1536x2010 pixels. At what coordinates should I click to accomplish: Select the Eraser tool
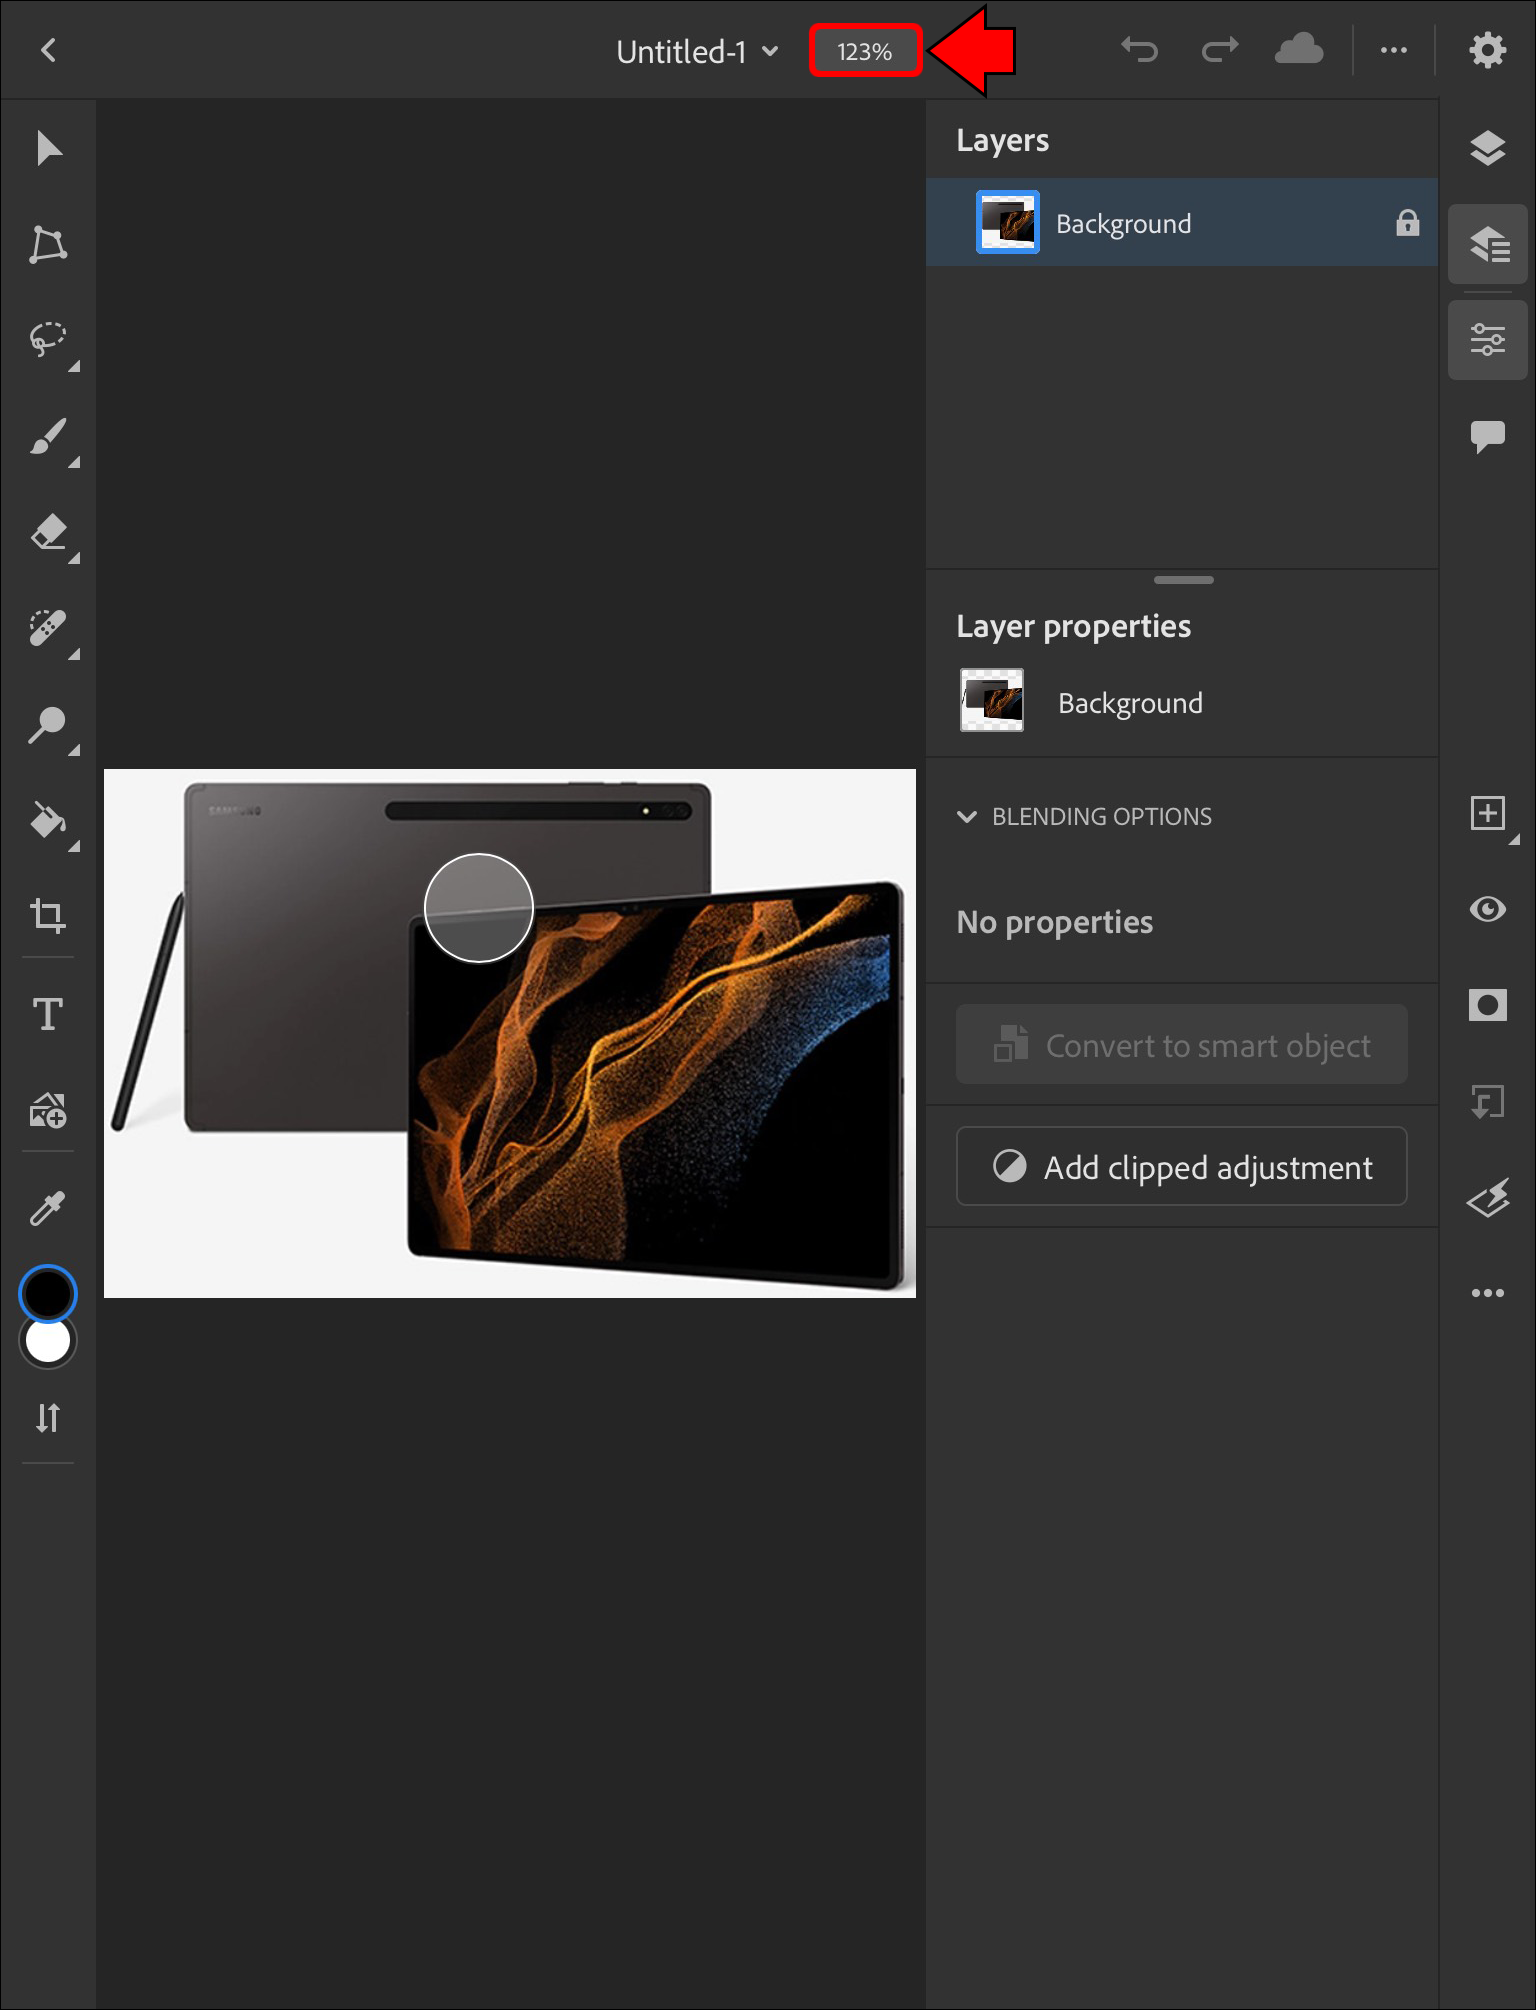coord(48,532)
